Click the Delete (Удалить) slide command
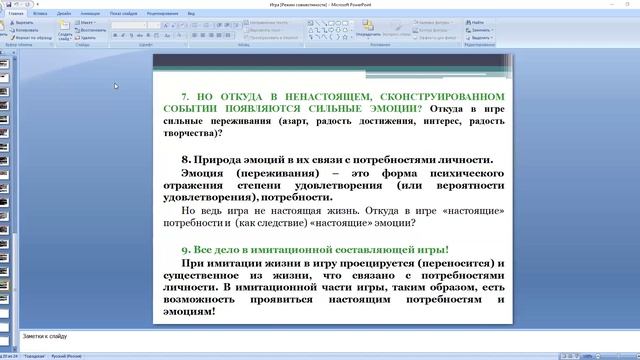The height and width of the screenshot is (360, 640). (85, 38)
